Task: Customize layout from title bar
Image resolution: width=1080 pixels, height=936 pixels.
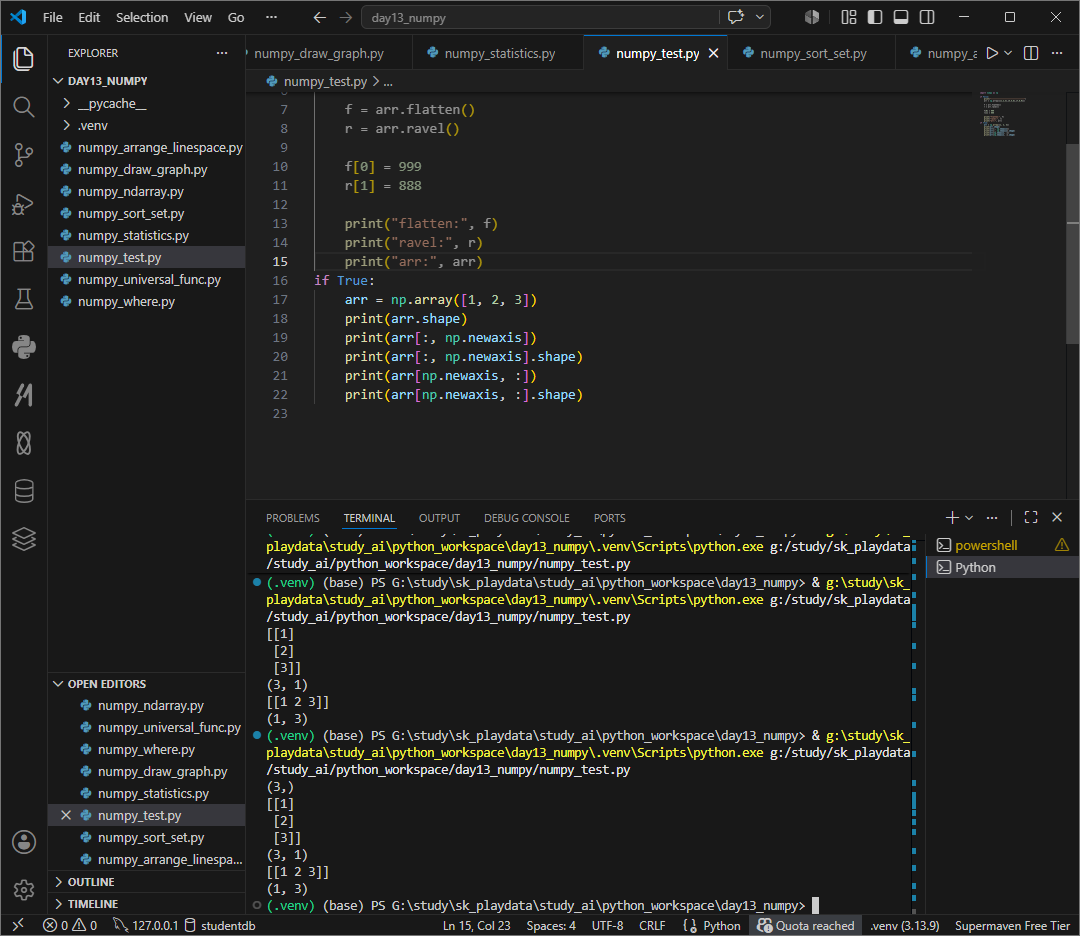Action: [849, 17]
